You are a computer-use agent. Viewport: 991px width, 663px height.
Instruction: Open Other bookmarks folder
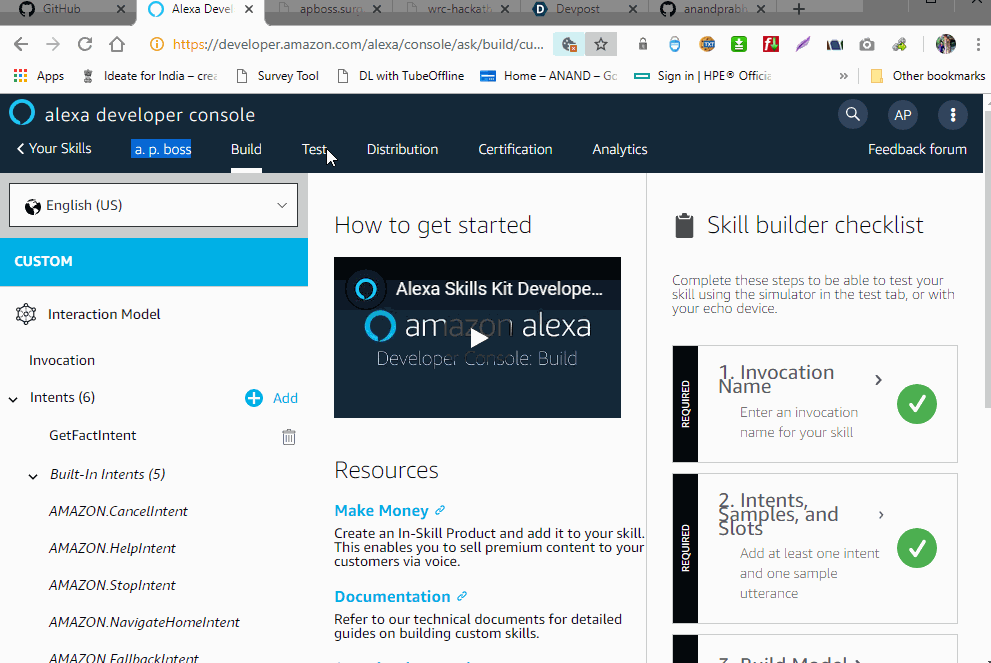point(928,76)
